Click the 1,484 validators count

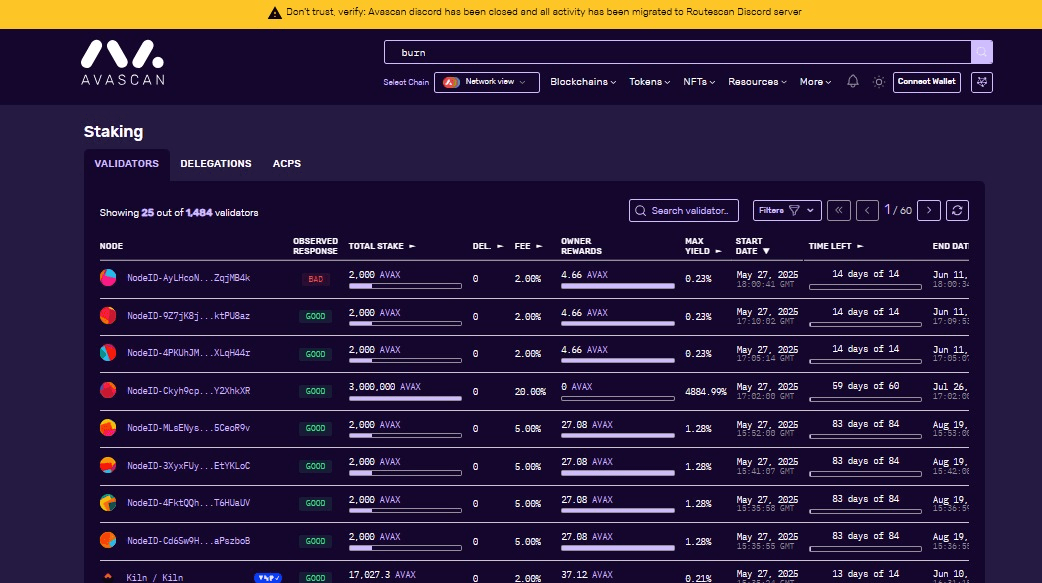click(x=199, y=213)
